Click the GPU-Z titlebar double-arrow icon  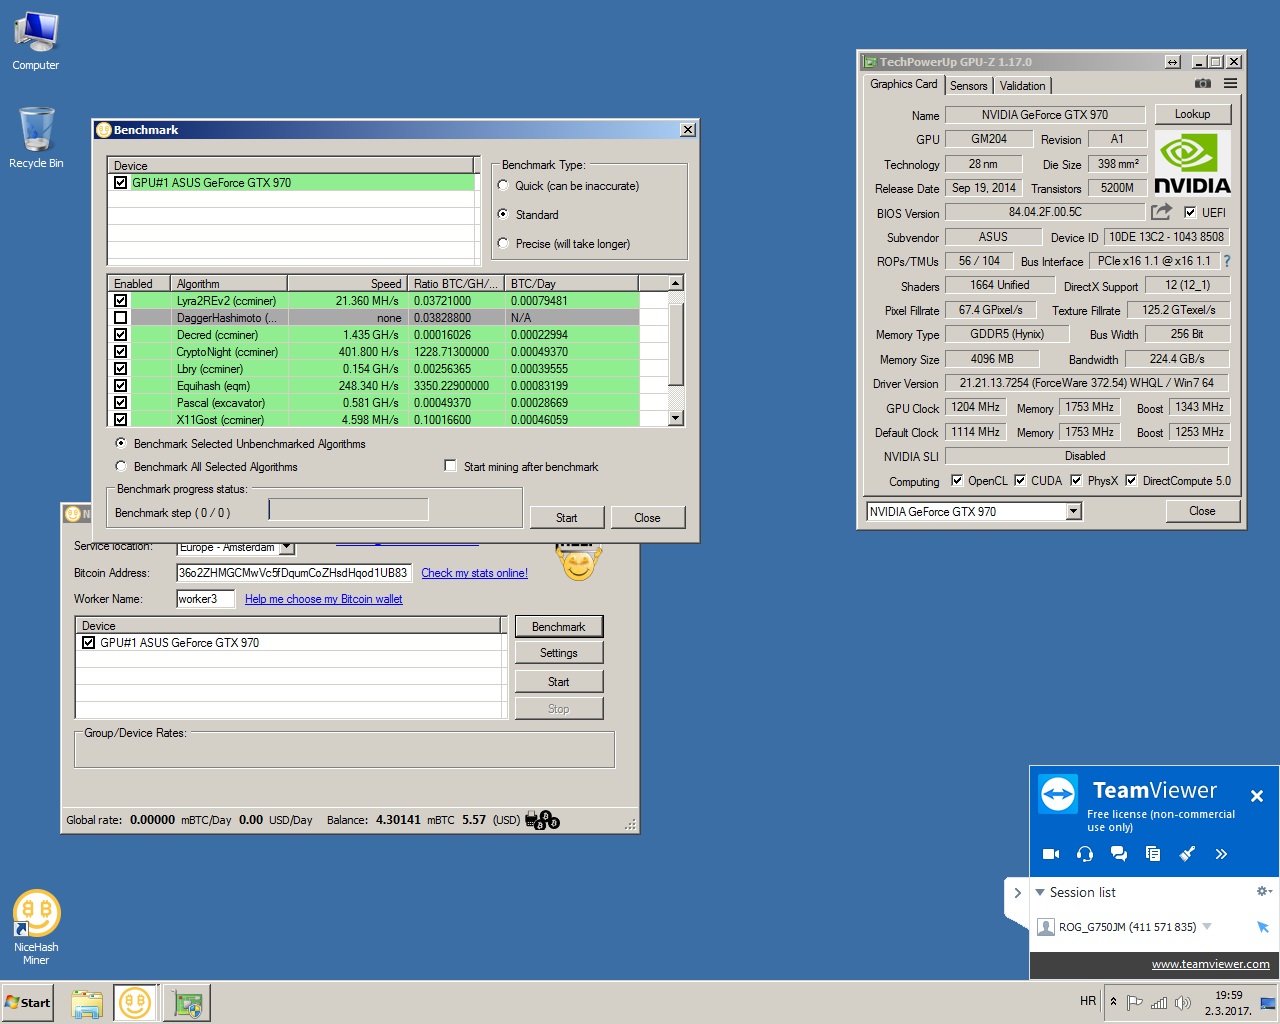pyautogui.click(x=1173, y=62)
